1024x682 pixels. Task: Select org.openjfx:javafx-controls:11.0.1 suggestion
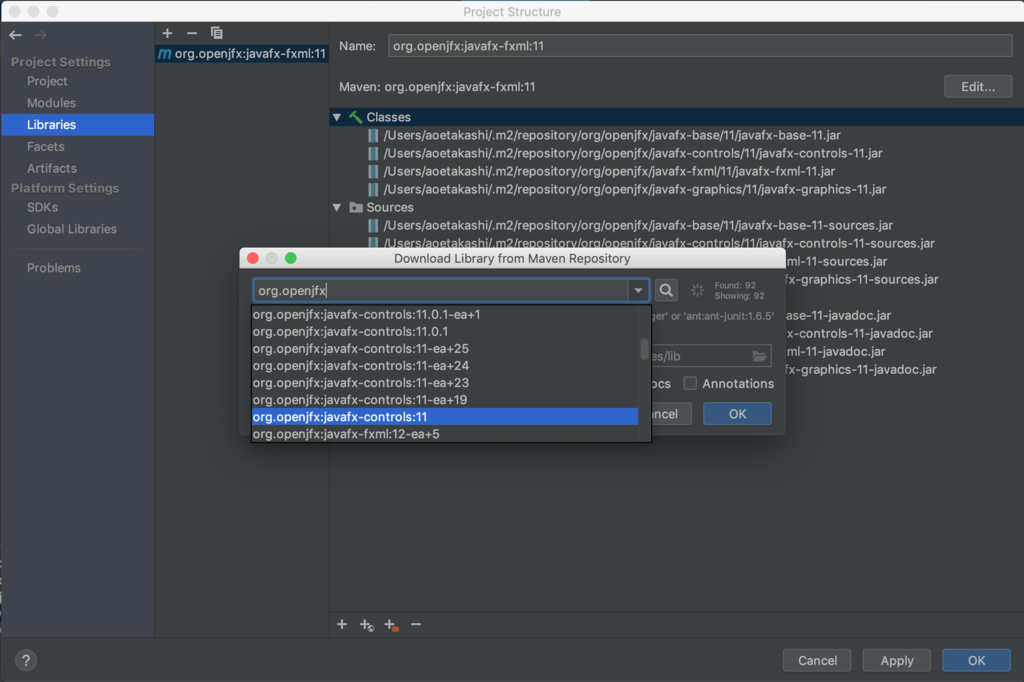[445, 331]
